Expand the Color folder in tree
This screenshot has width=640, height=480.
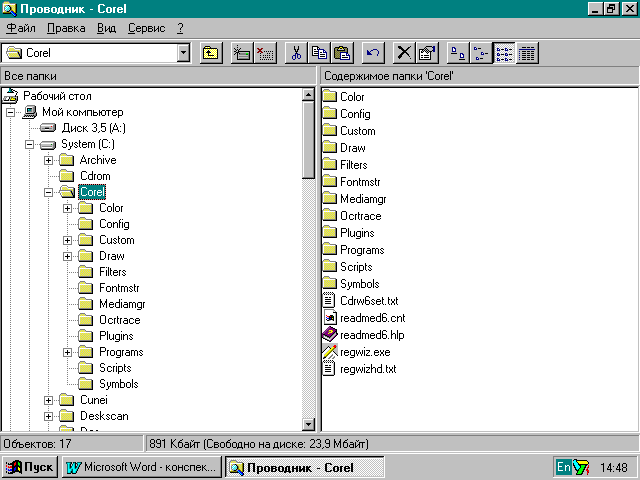point(67,209)
